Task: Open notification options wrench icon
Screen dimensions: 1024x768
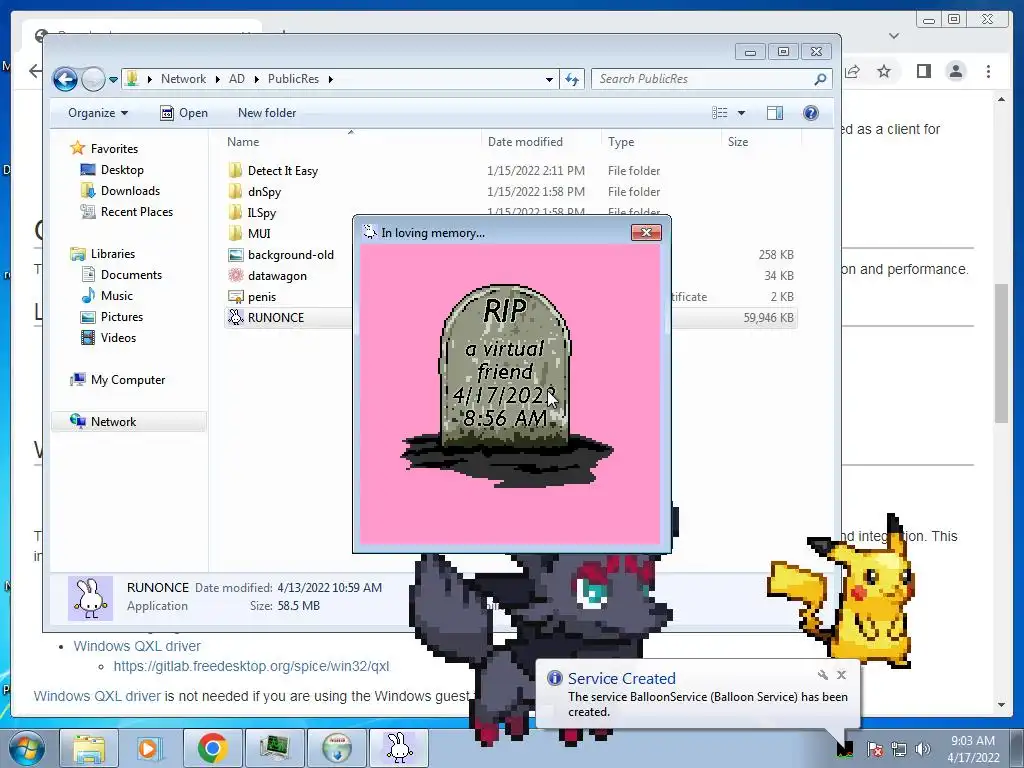Action: pyautogui.click(x=822, y=675)
